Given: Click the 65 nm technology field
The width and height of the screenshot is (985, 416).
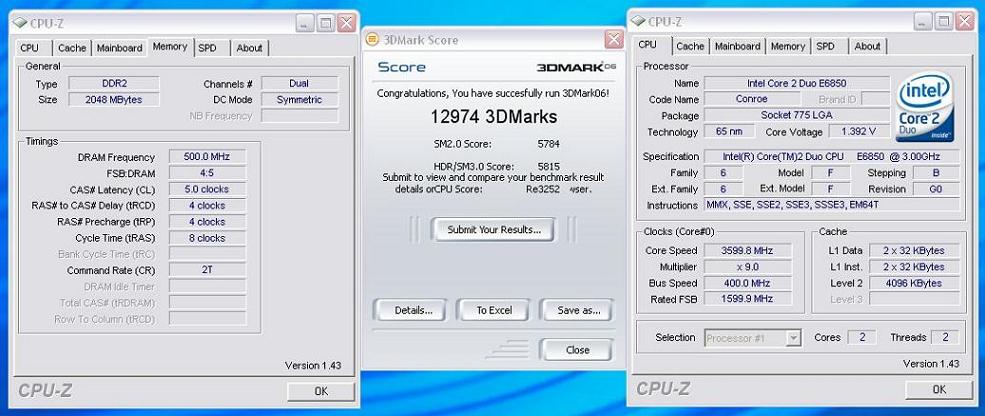Looking at the screenshot, I should point(729,131).
